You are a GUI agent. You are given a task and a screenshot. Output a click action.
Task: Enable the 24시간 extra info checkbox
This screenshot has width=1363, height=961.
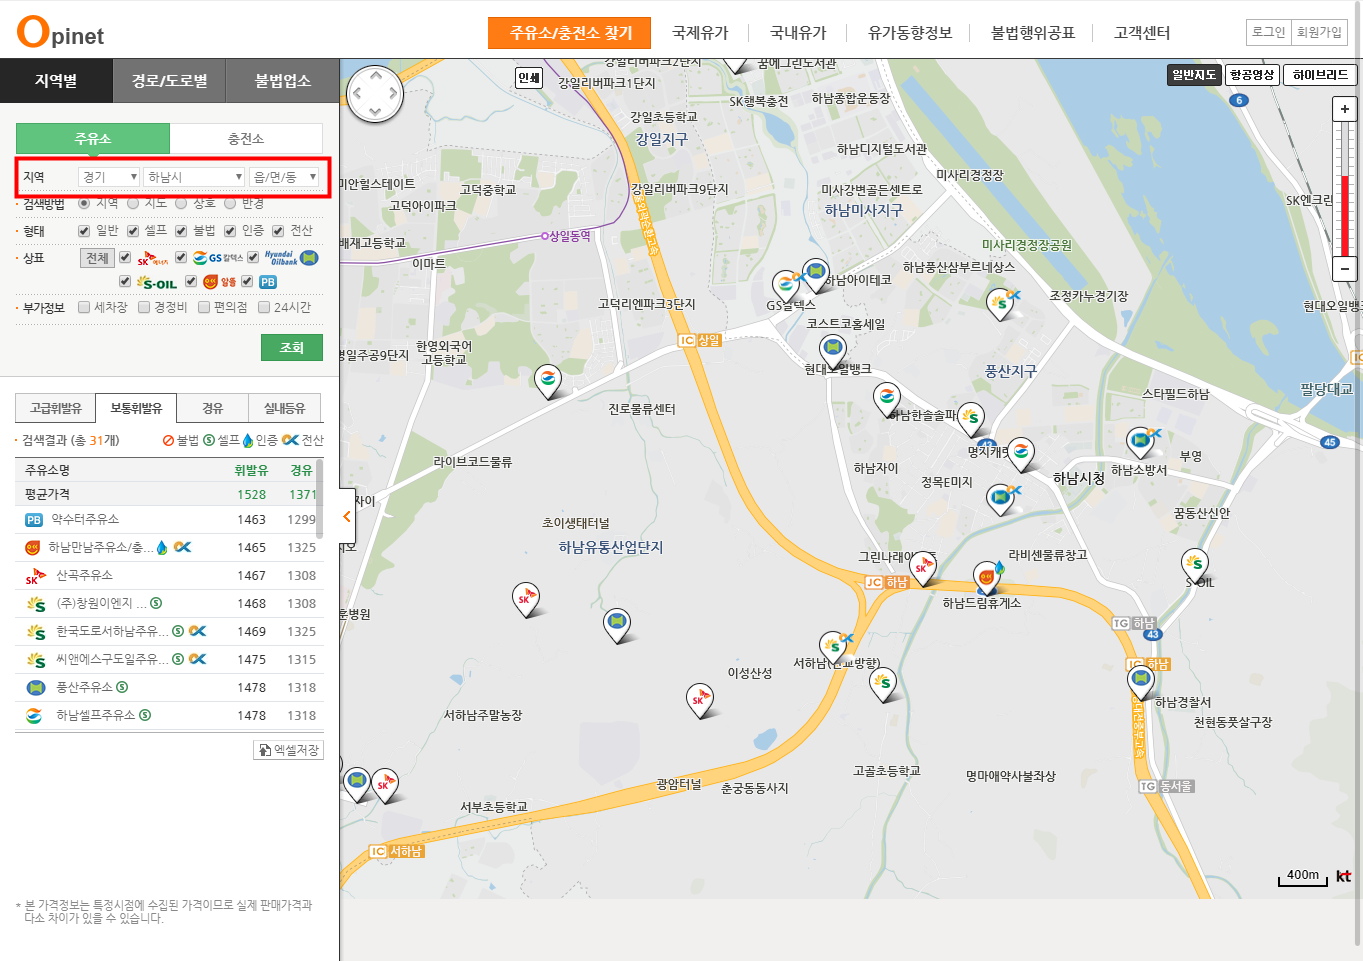click(x=264, y=307)
